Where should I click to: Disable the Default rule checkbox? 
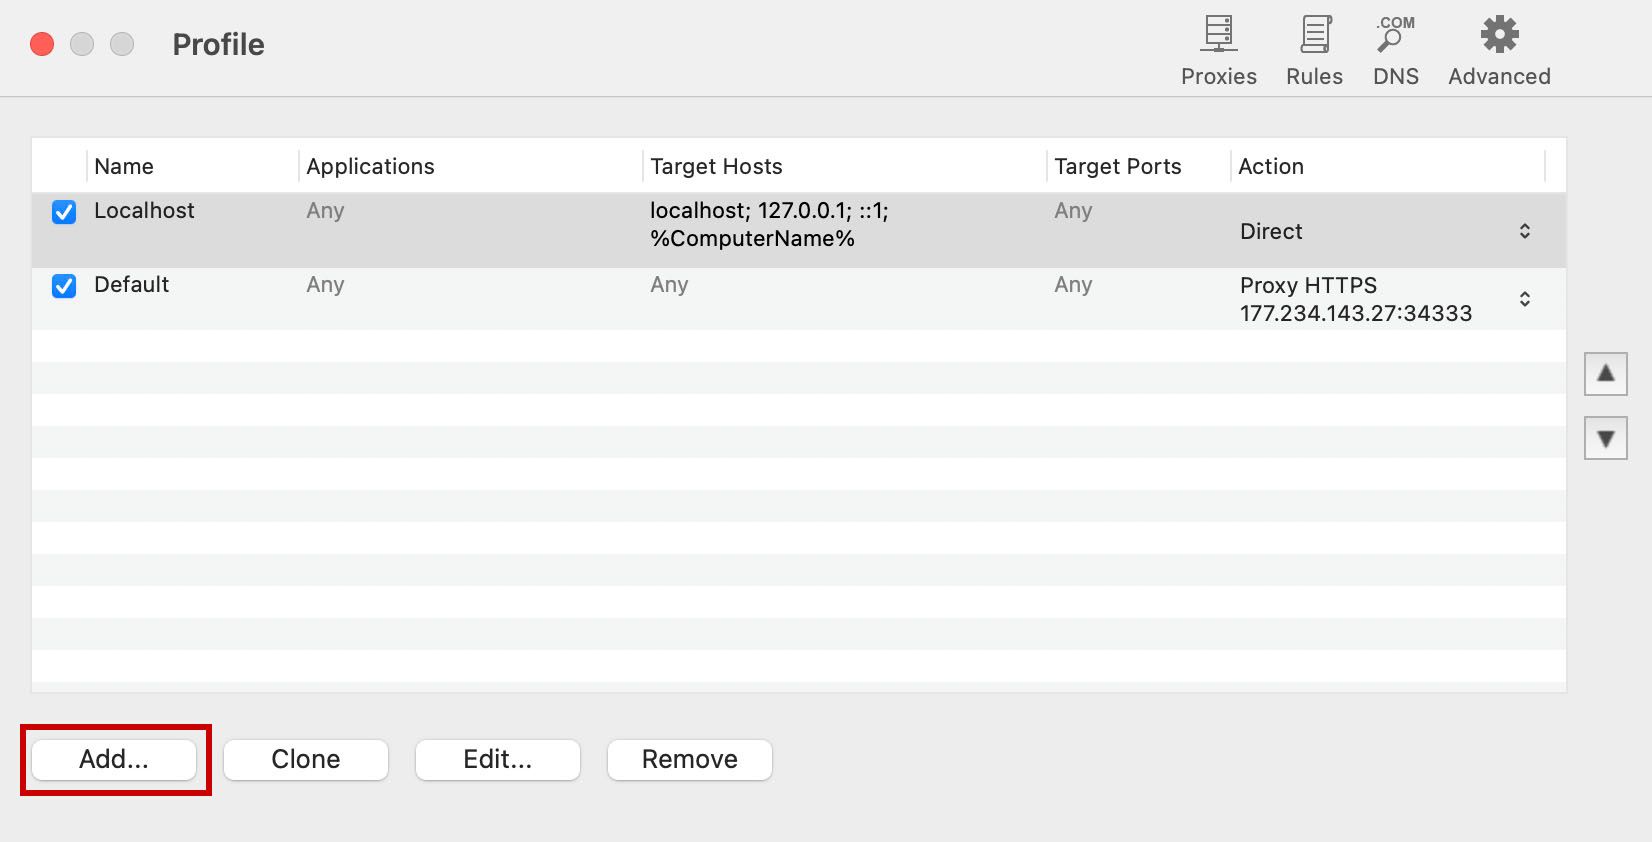[x=64, y=286]
